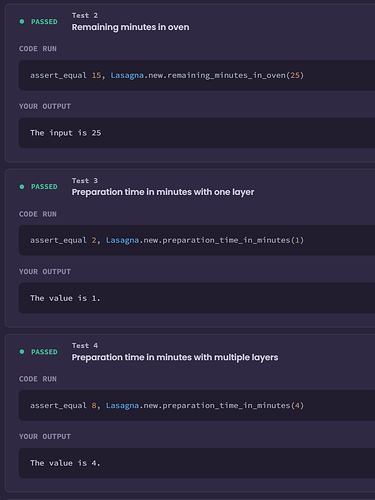The image size is (375, 500).
Task: Click the preparation_time_in_minutes(1) code line
Action: 167,240
